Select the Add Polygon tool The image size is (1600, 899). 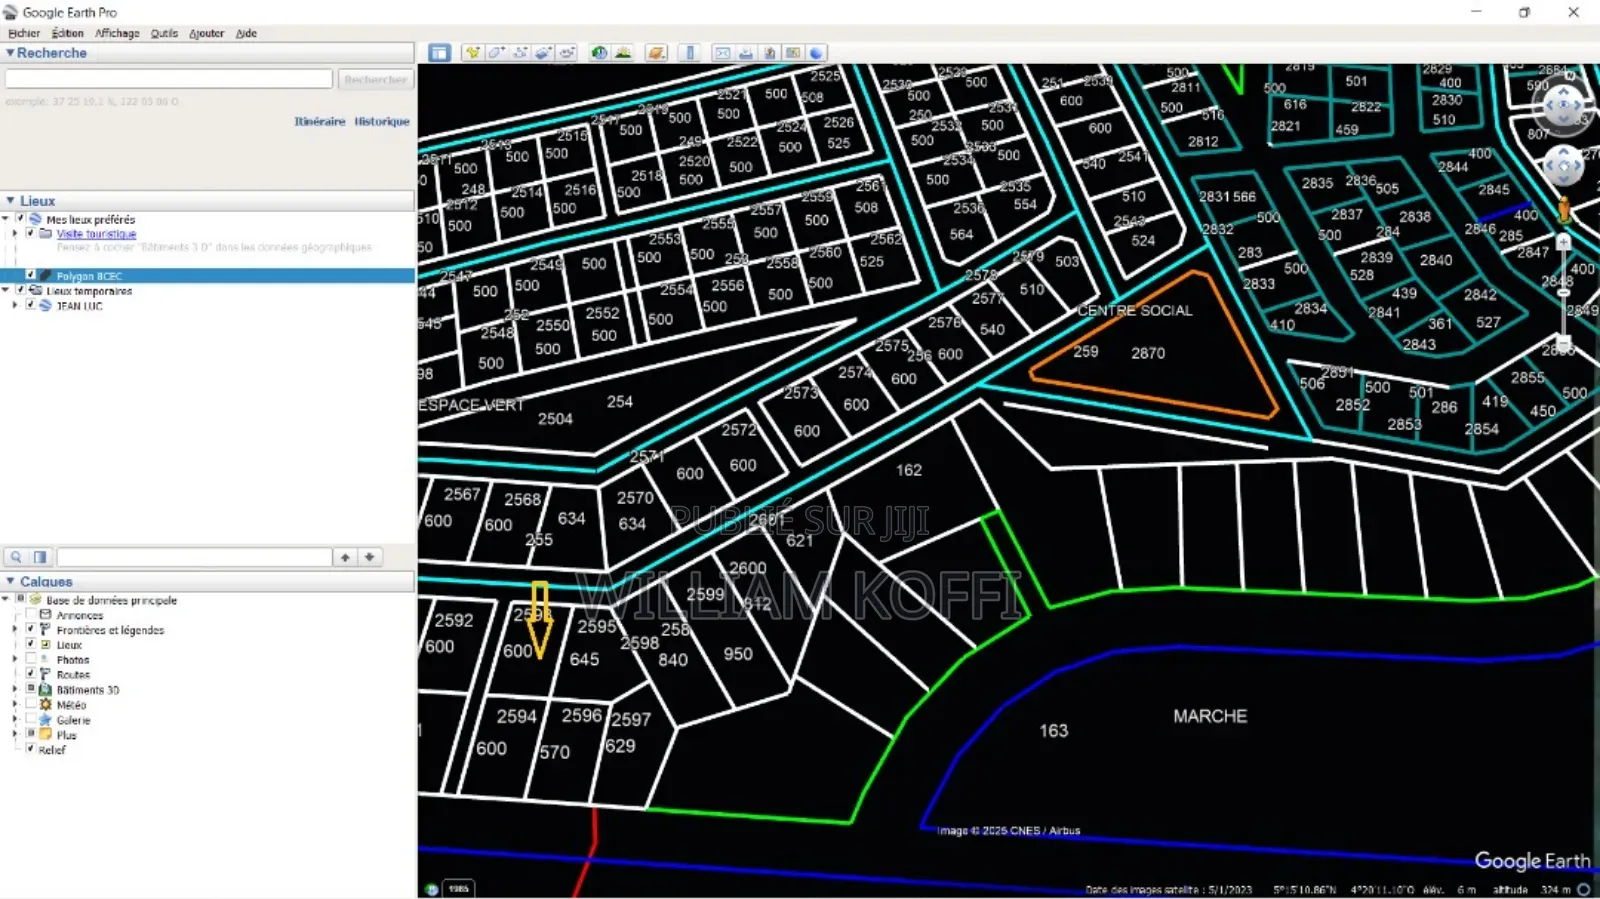tap(496, 53)
